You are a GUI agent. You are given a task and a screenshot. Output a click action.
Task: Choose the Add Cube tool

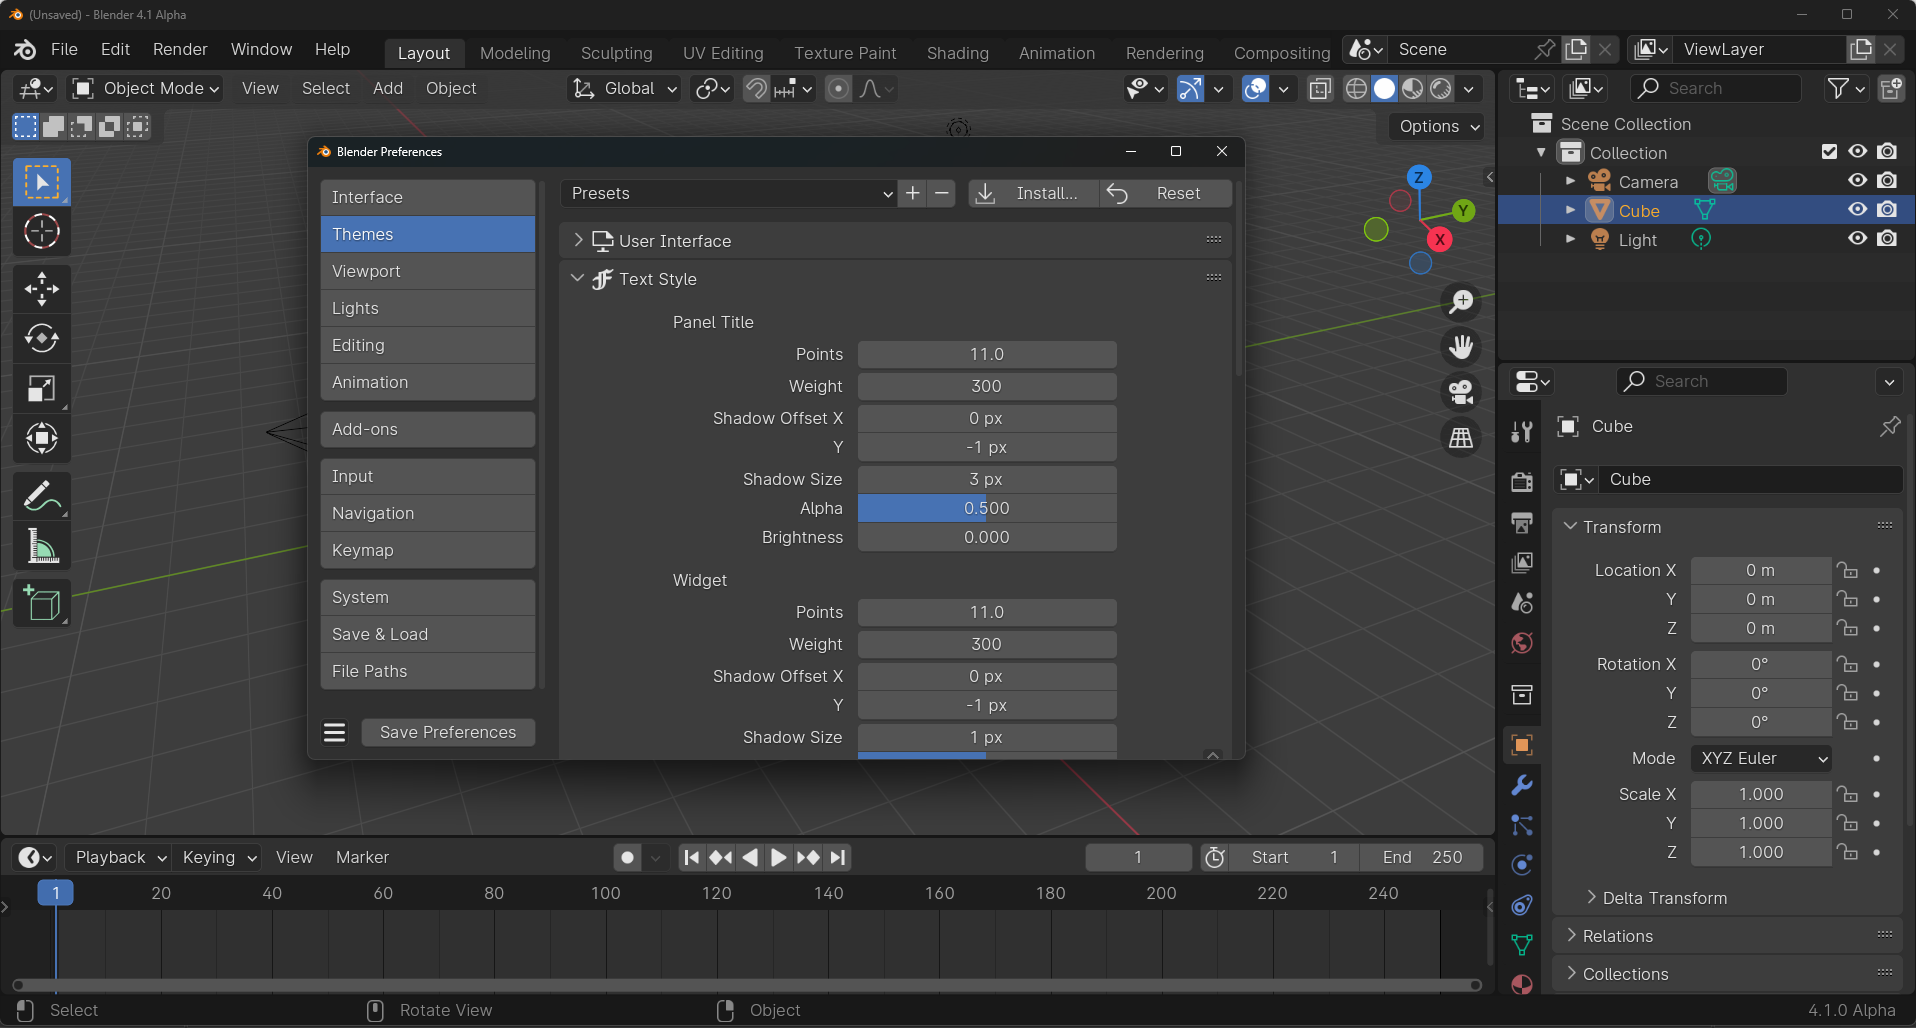(41, 603)
